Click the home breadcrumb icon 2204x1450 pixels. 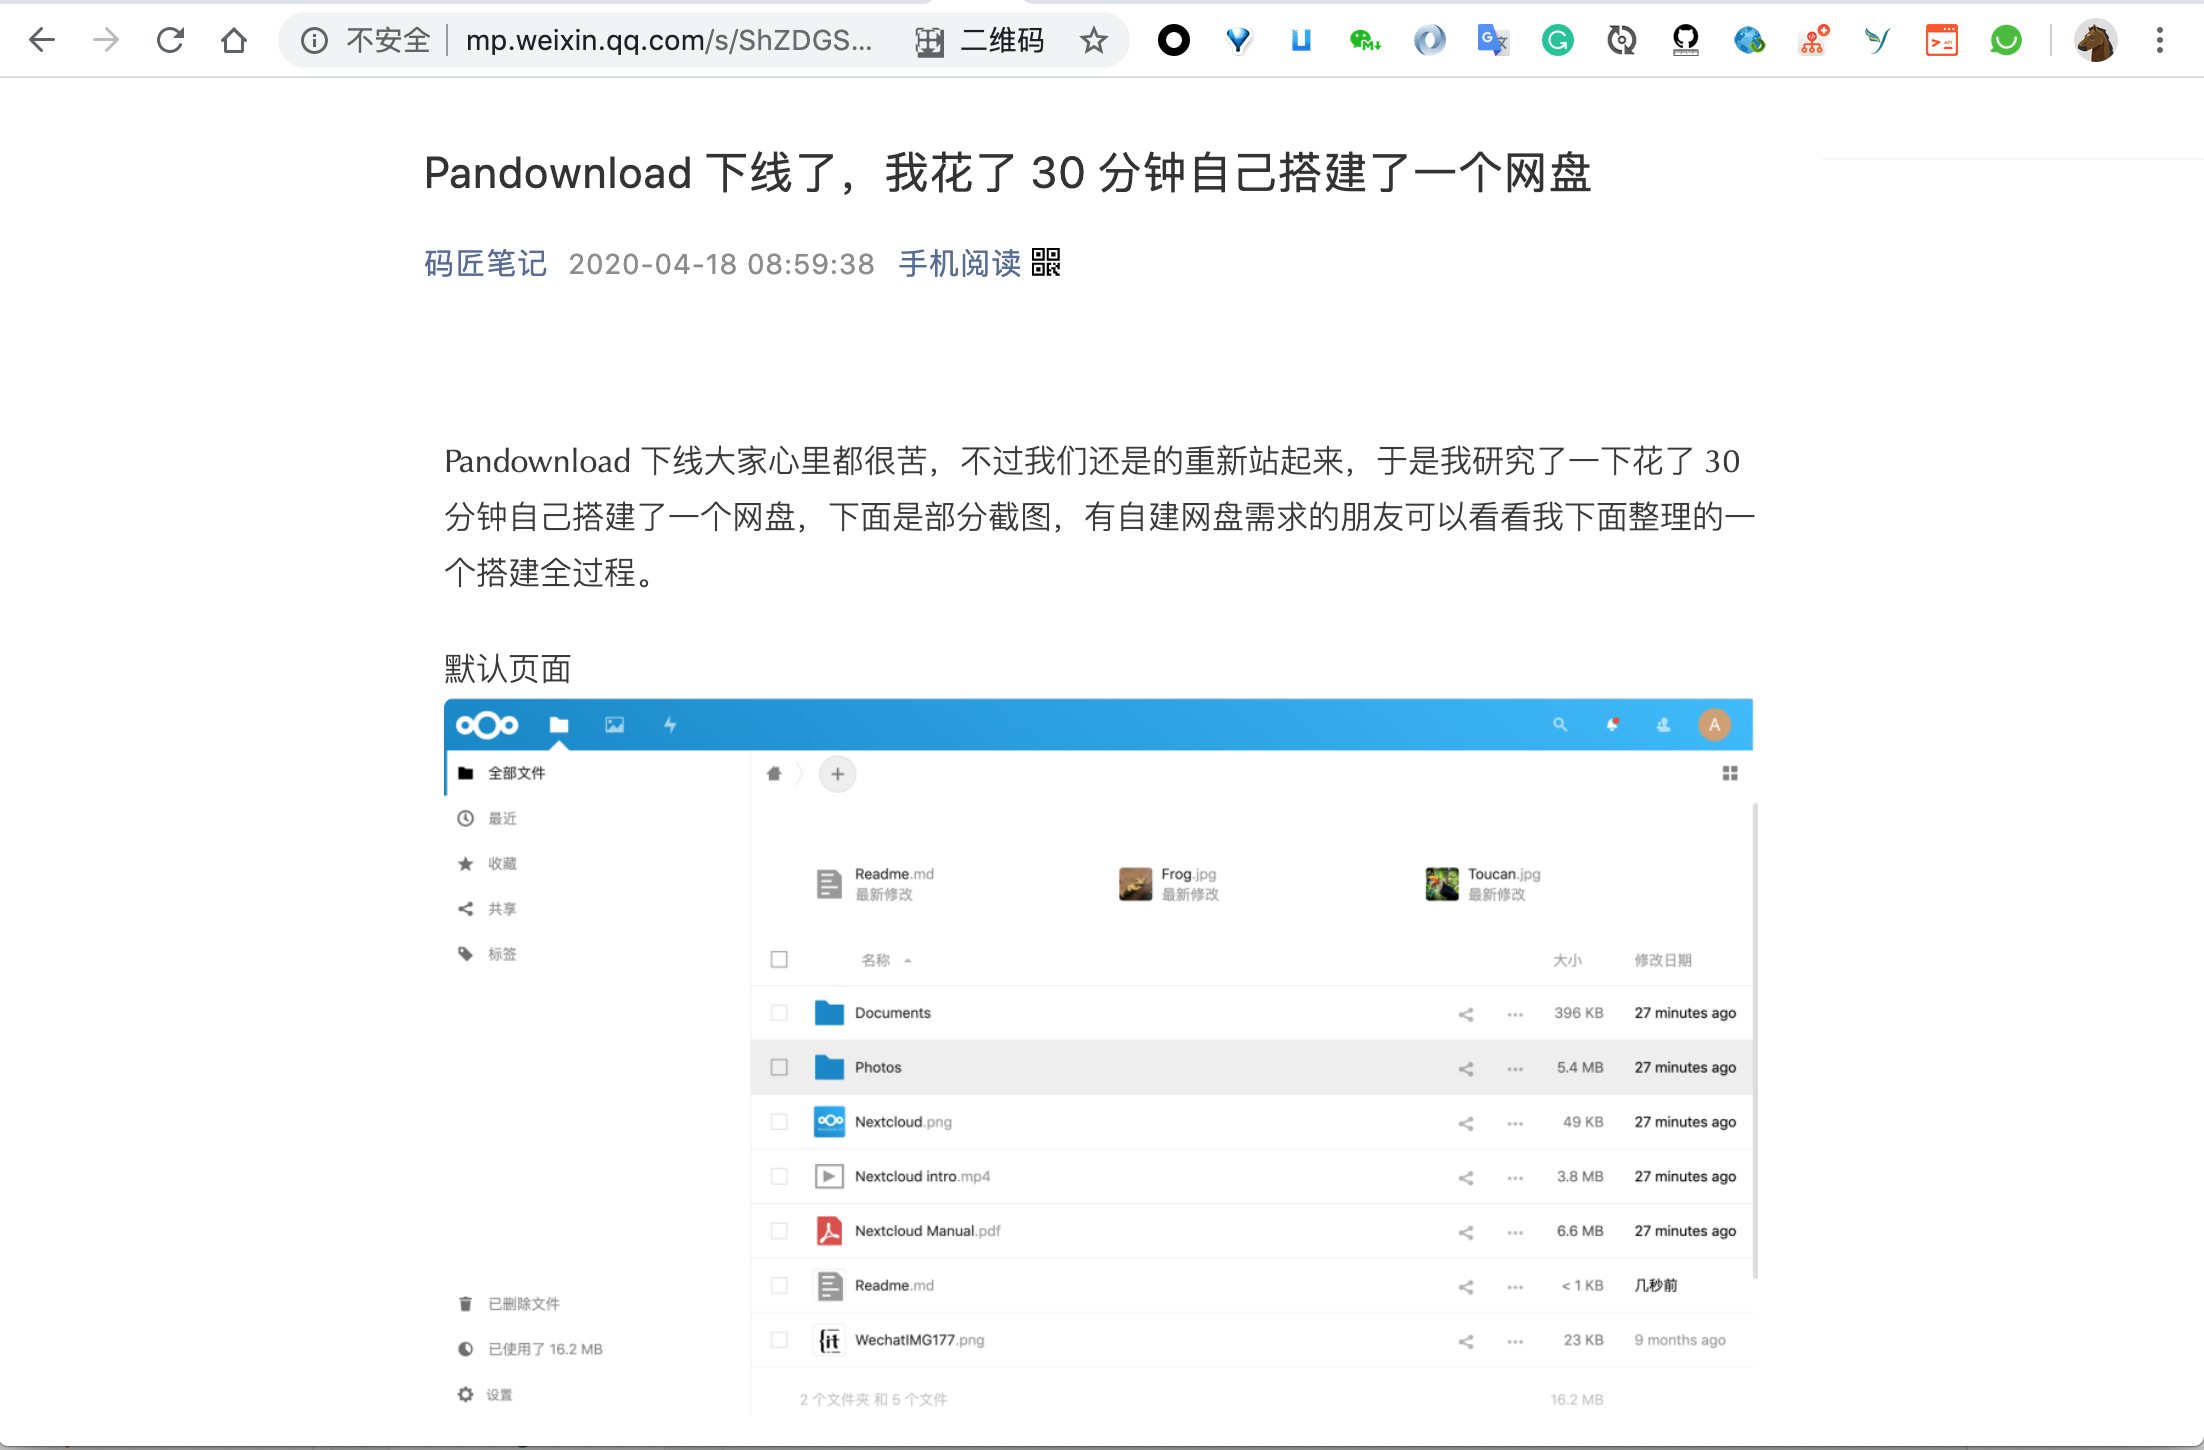pos(774,773)
